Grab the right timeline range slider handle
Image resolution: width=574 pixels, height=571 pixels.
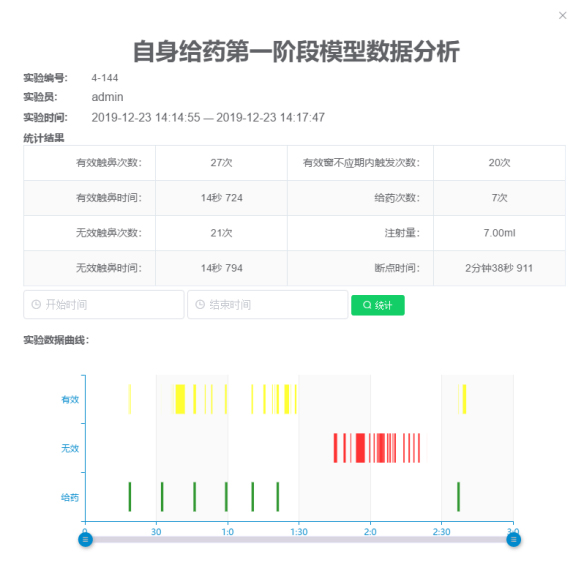coord(514,540)
